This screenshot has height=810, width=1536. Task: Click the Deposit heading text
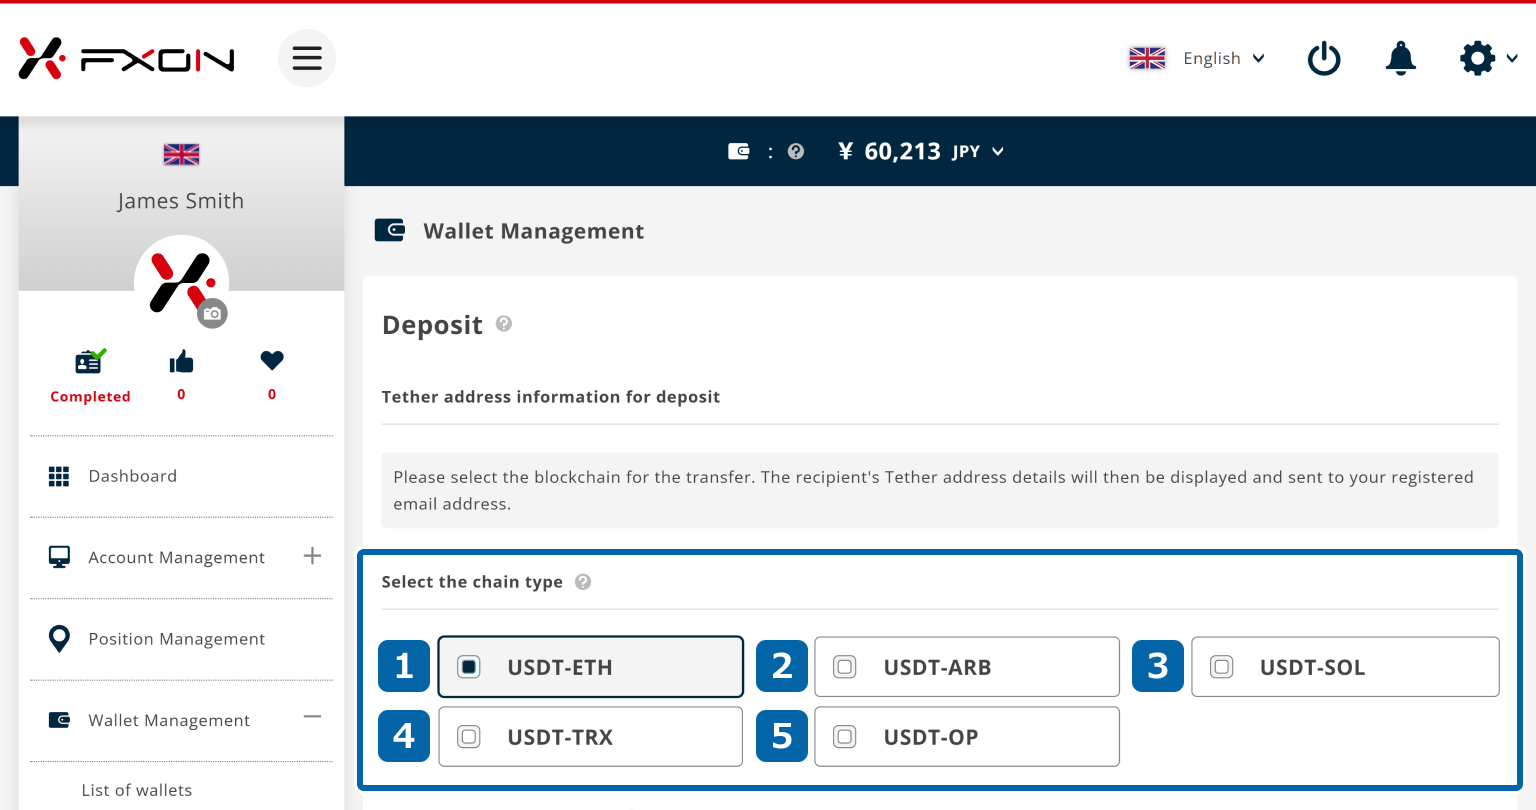click(x=432, y=325)
